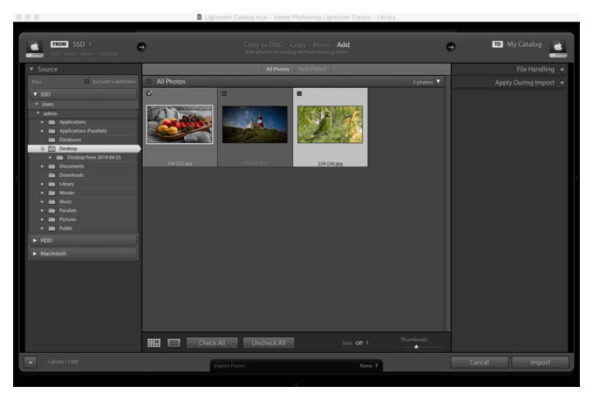Enable Include Subfolders checkbox
This screenshot has width=593, height=400.
pyautogui.click(x=87, y=81)
